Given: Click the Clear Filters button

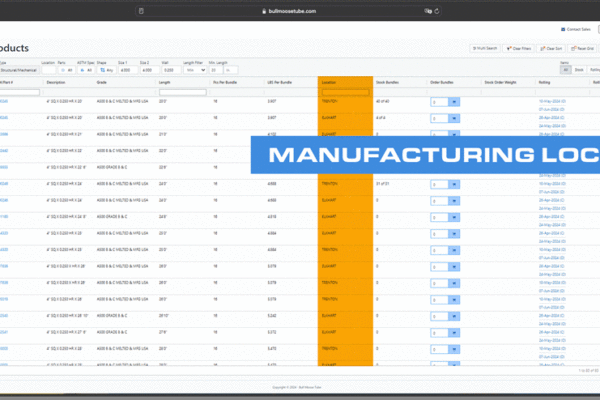Looking at the screenshot, I should [x=517, y=48].
